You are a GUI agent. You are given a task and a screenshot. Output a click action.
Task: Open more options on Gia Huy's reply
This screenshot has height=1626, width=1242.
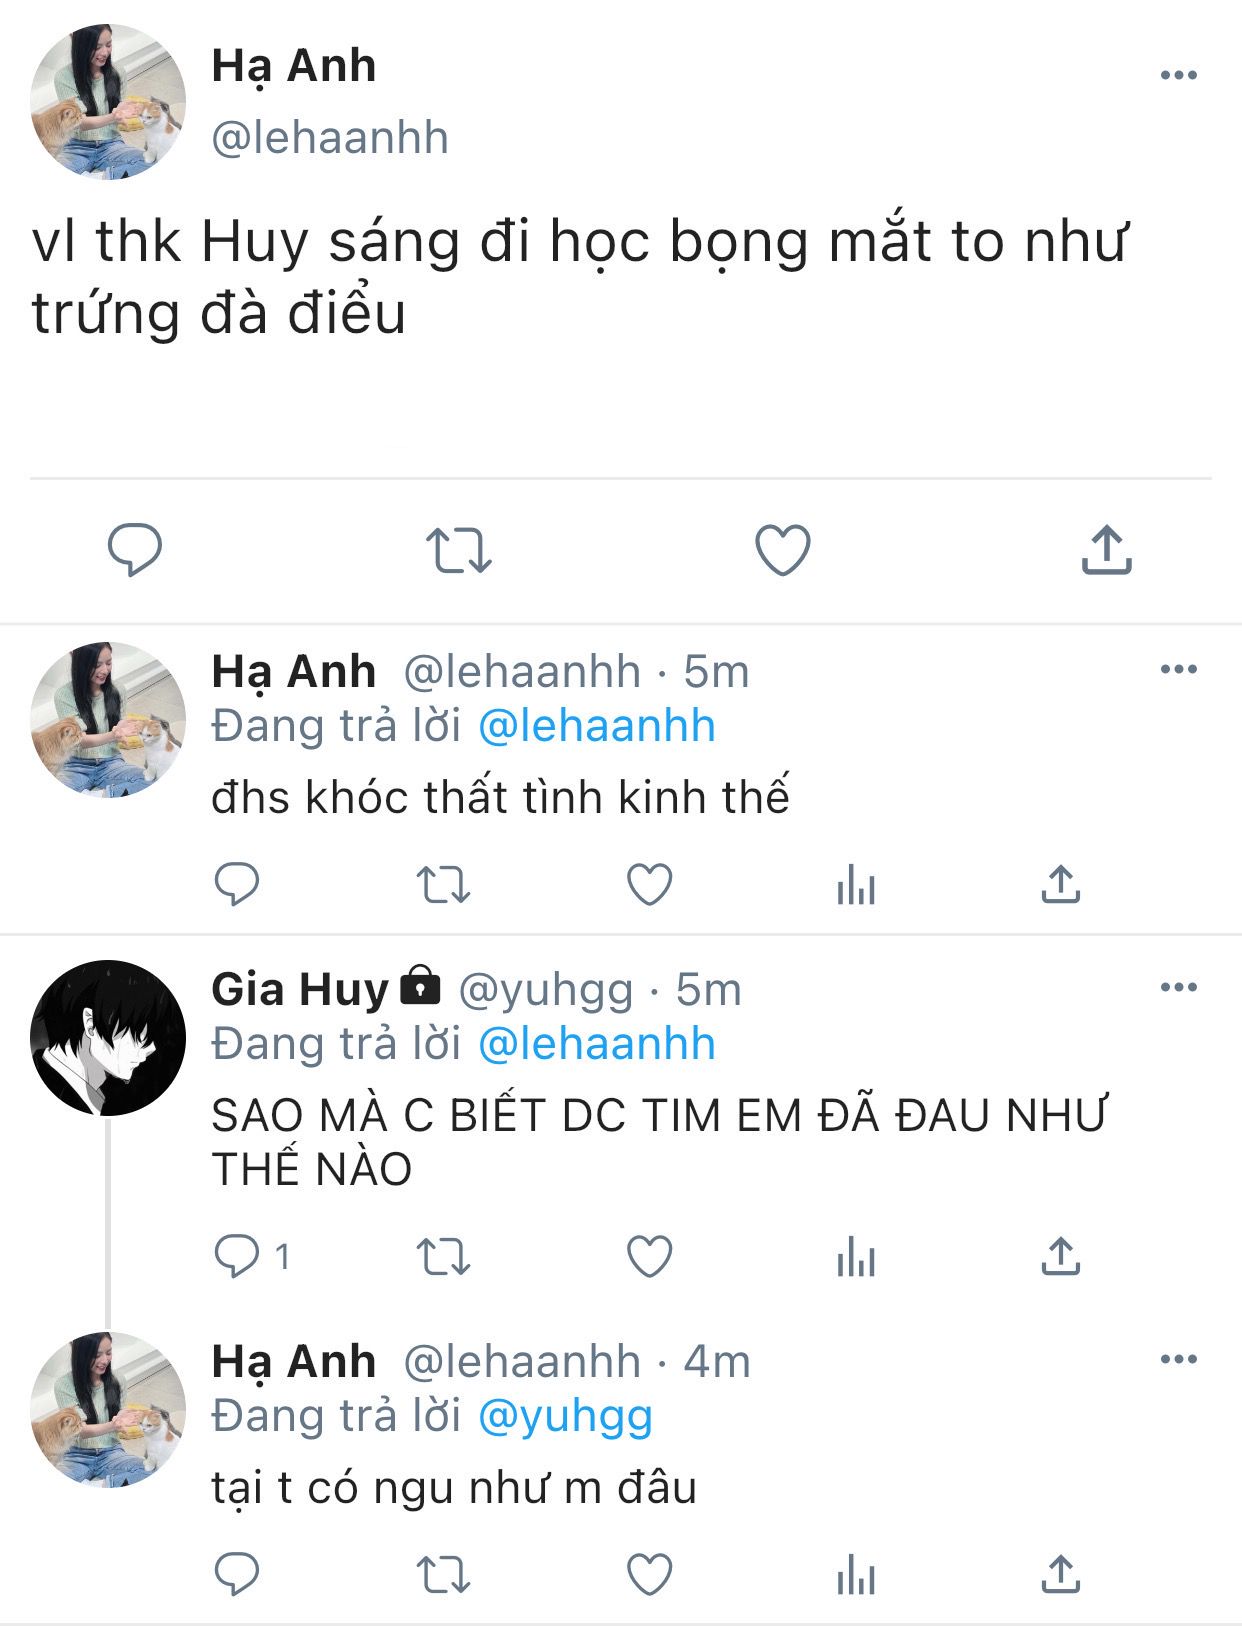(x=1178, y=987)
